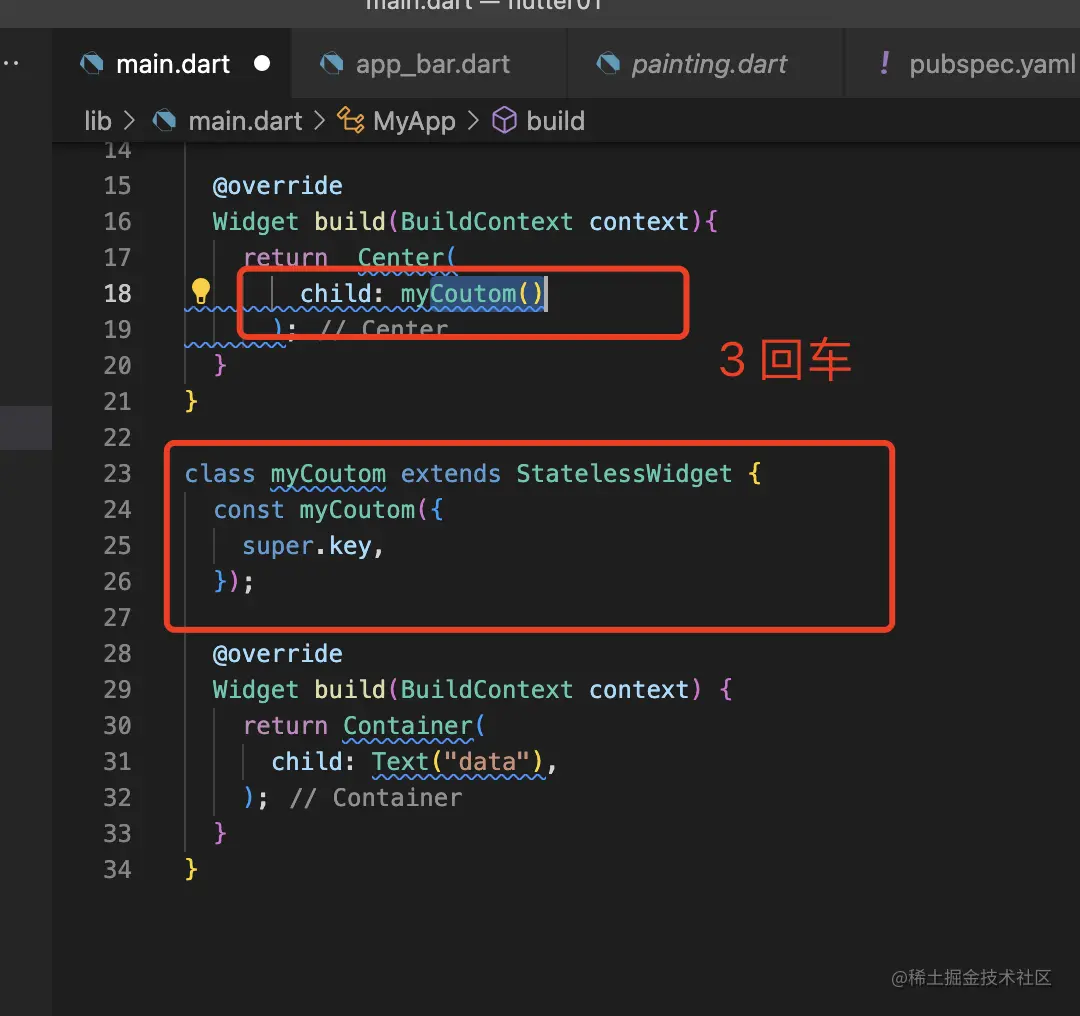Viewport: 1080px width, 1016px height.
Task: Click 'Text("data")' on line 31
Action: [x=458, y=762]
